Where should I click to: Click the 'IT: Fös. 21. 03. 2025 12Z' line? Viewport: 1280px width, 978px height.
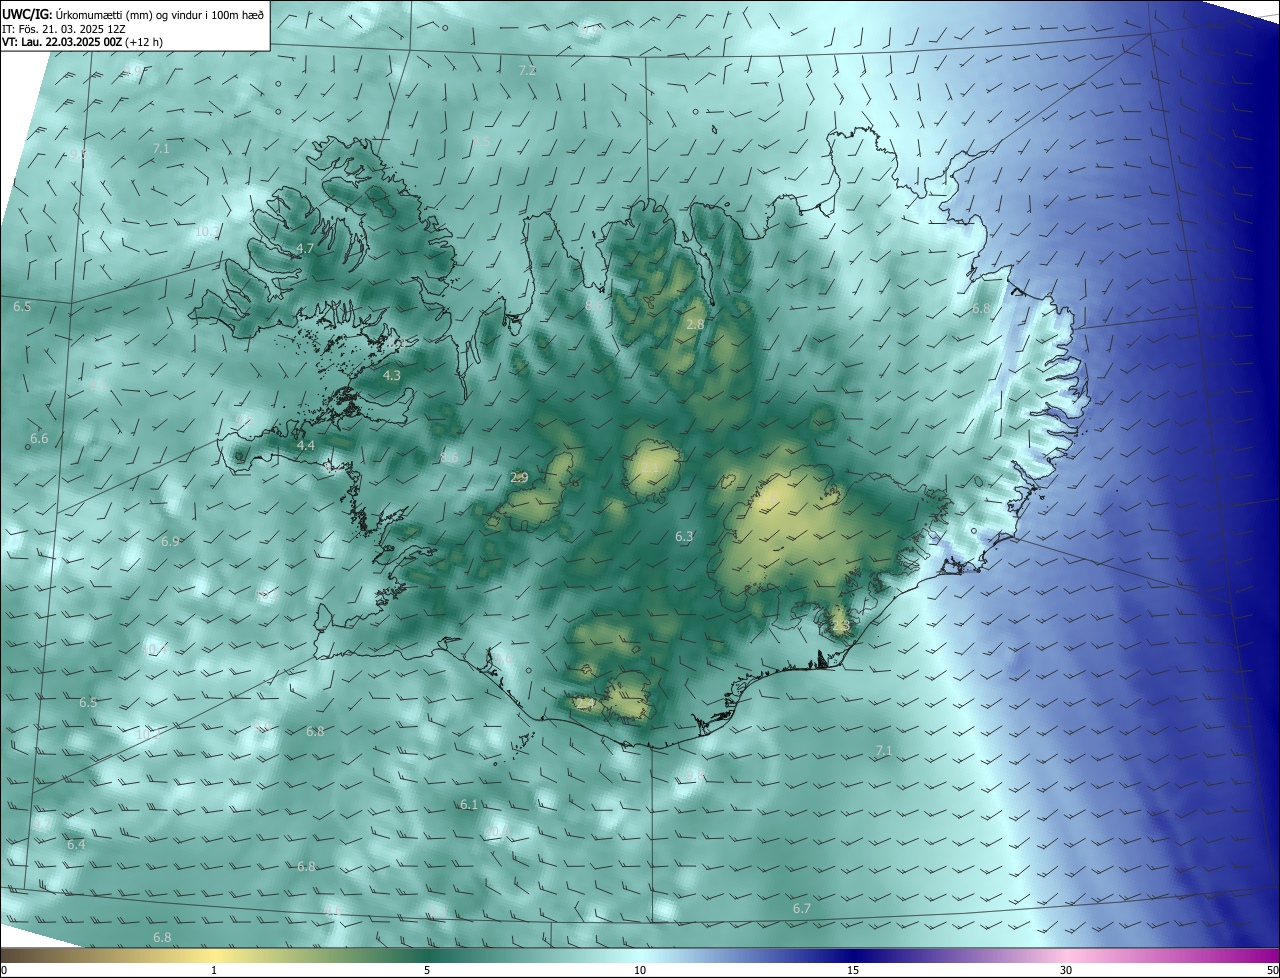coord(62,29)
